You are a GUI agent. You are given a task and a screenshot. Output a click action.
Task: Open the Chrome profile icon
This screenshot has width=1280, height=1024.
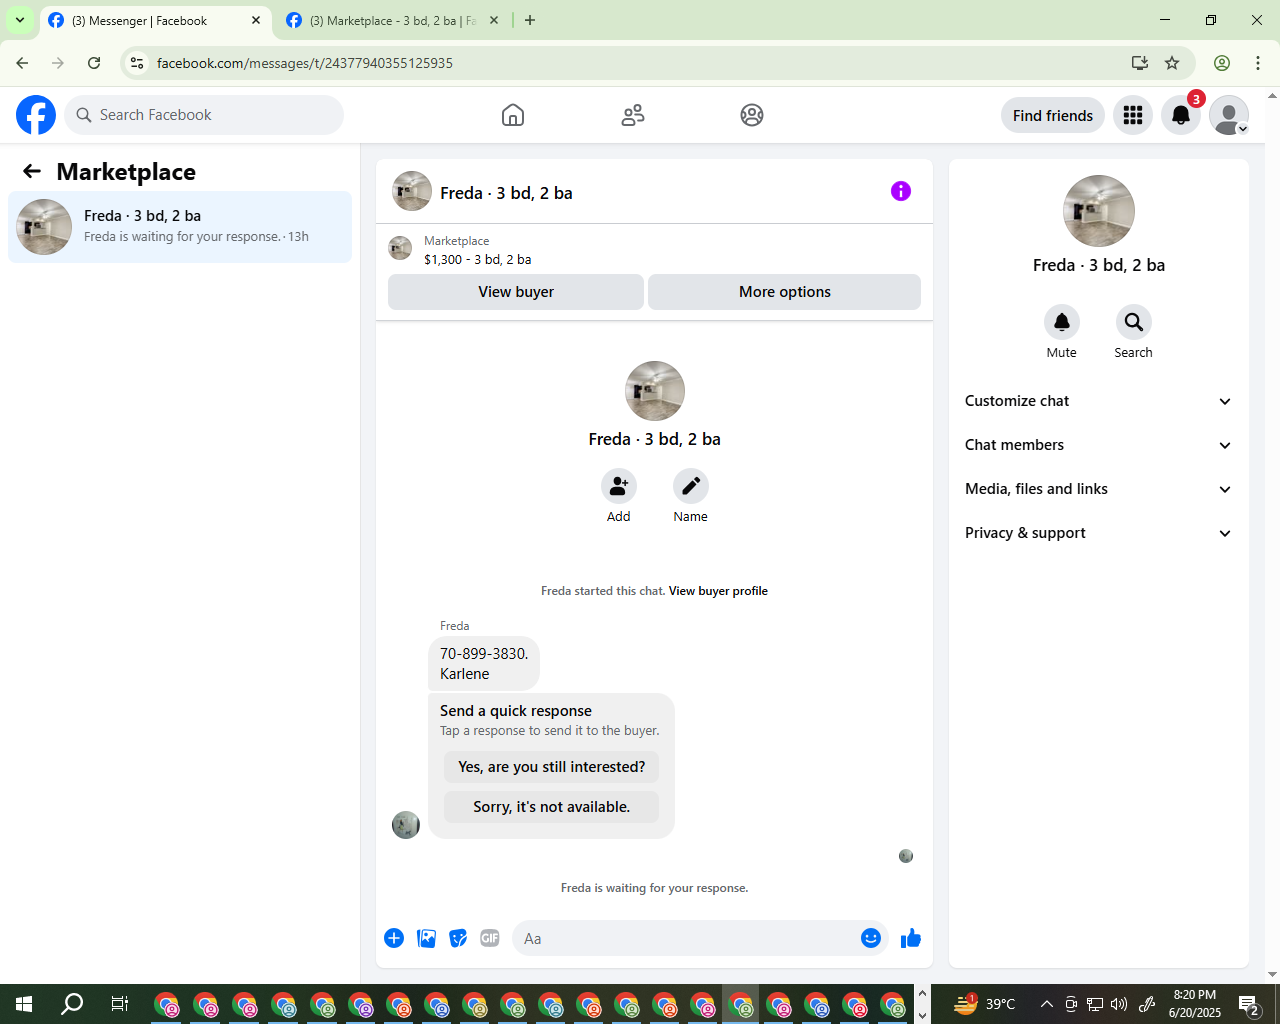1222,63
